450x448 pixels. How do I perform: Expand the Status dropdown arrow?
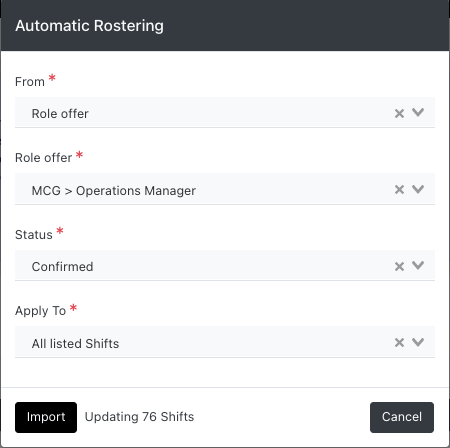pyautogui.click(x=418, y=265)
